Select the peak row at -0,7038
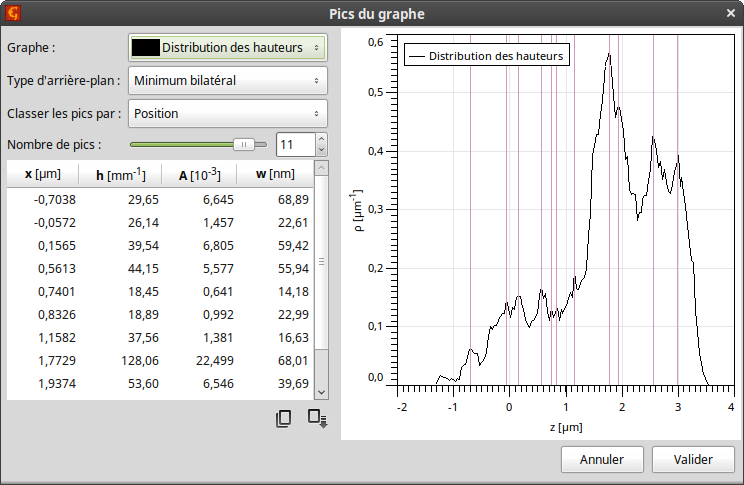The height and width of the screenshot is (485, 744). pyautogui.click(x=160, y=200)
